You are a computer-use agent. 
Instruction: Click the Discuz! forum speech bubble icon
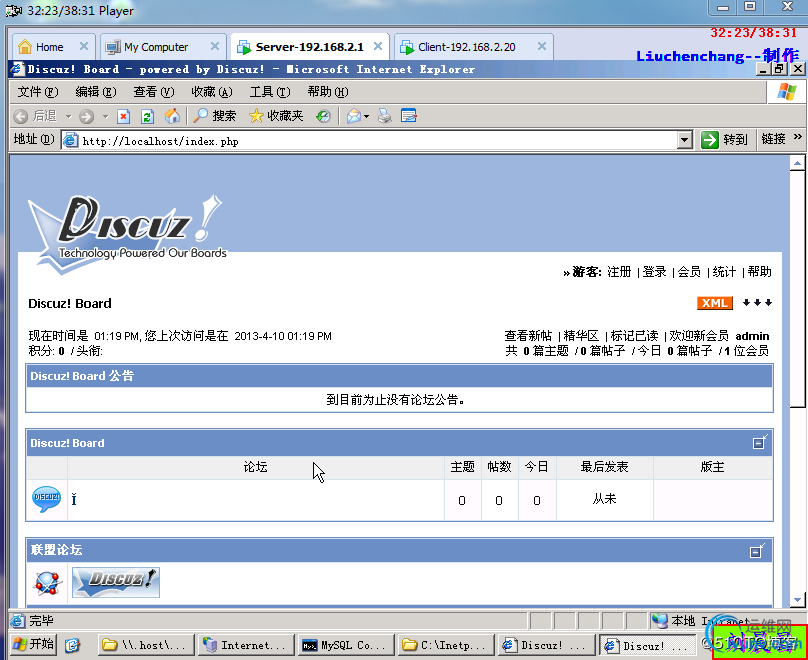46,499
